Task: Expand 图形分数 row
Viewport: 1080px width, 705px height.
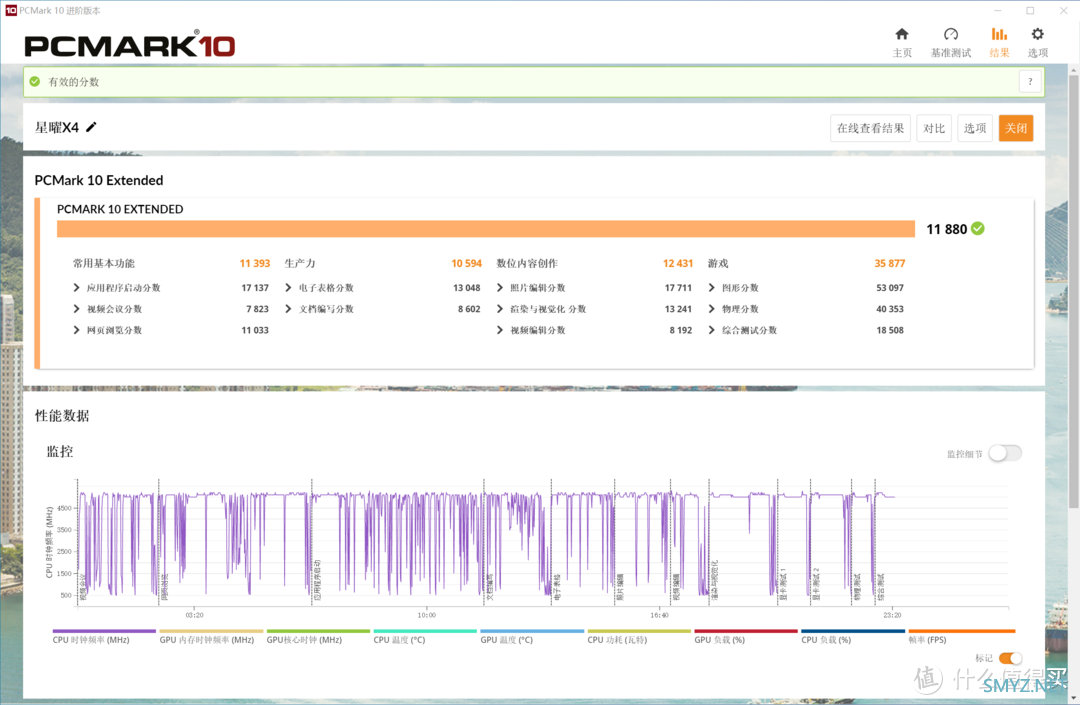Action: pyautogui.click(x=712, y=288)
